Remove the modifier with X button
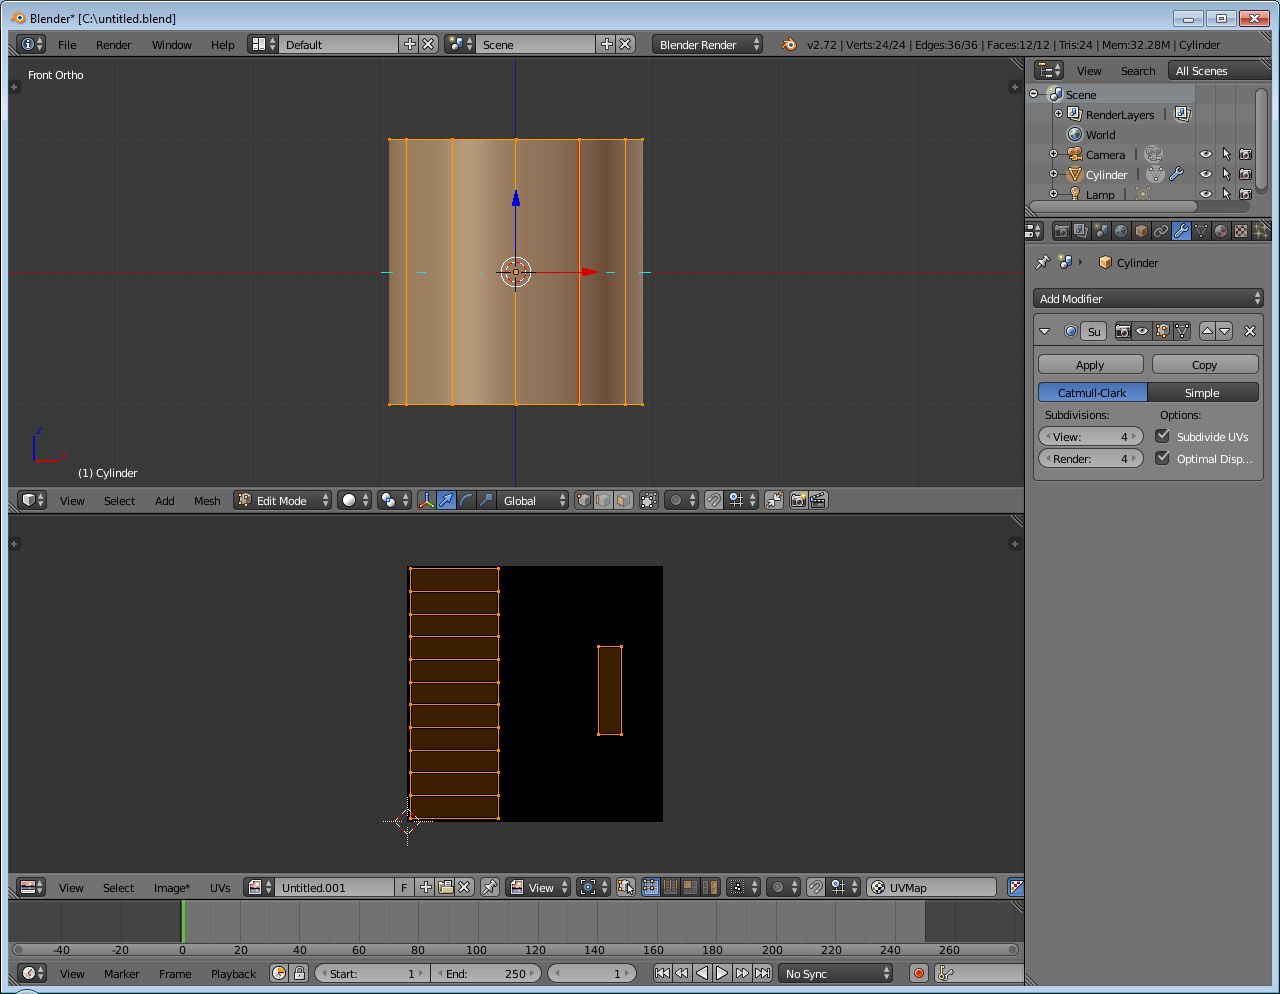Image resolution: width=1280 pixels, height=994 pixels. coord(1249,331)
